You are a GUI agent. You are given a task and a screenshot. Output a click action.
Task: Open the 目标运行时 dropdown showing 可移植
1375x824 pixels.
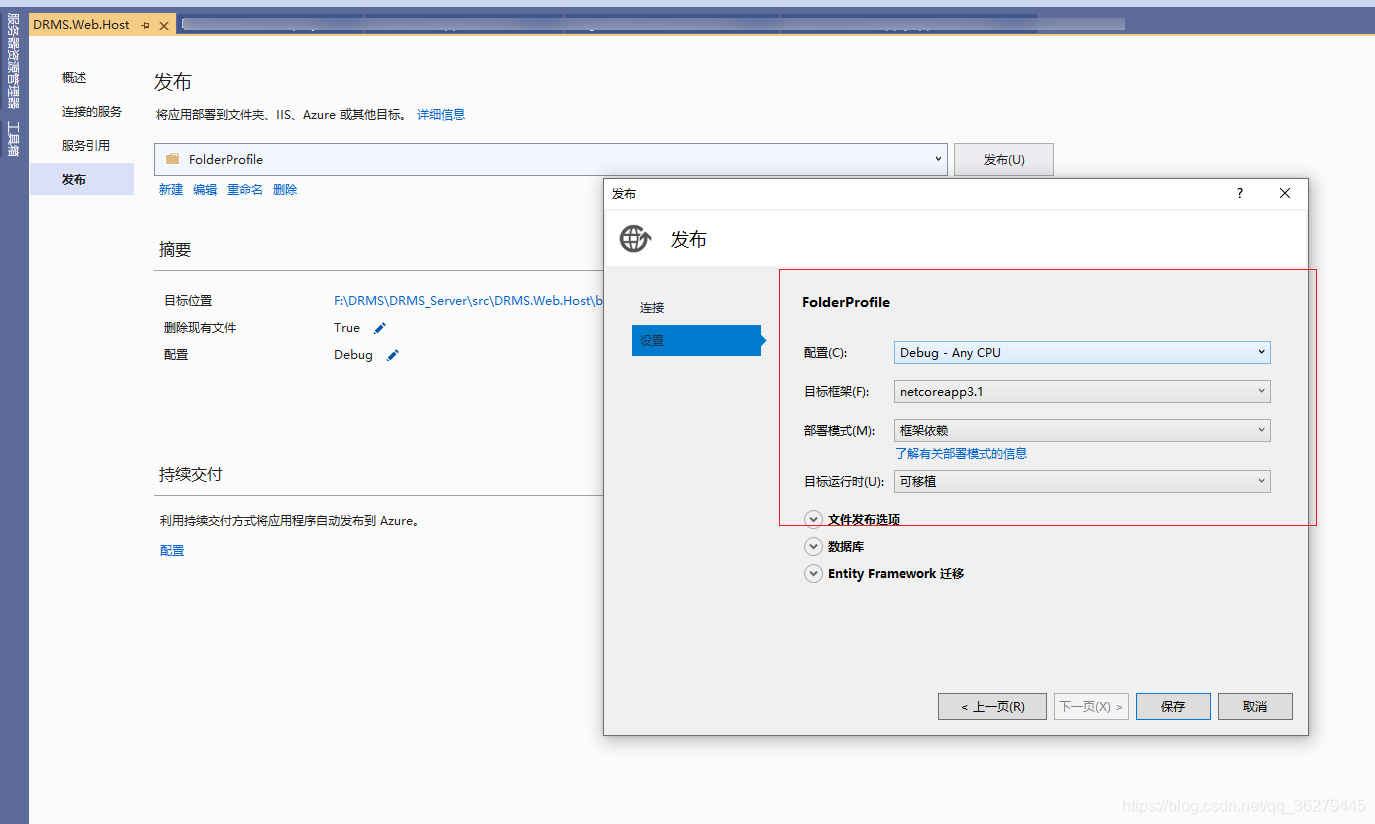click(1261, 481)
